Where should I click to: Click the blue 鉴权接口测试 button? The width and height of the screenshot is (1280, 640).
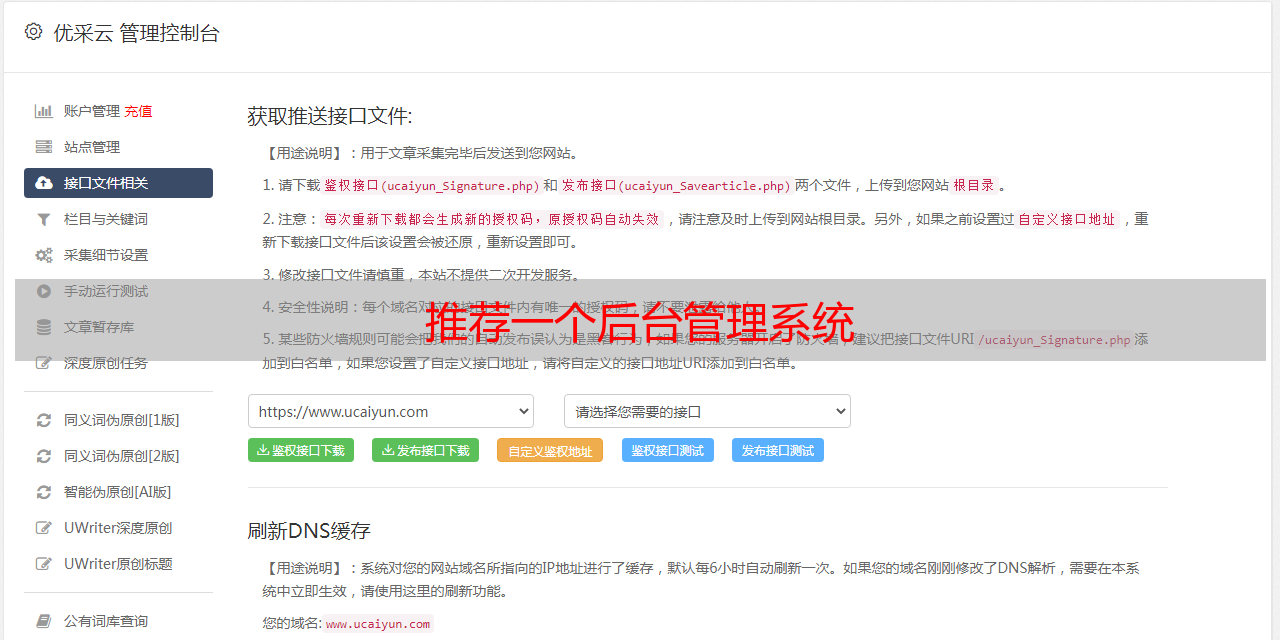pyautogui.click(x=667, y=451)
